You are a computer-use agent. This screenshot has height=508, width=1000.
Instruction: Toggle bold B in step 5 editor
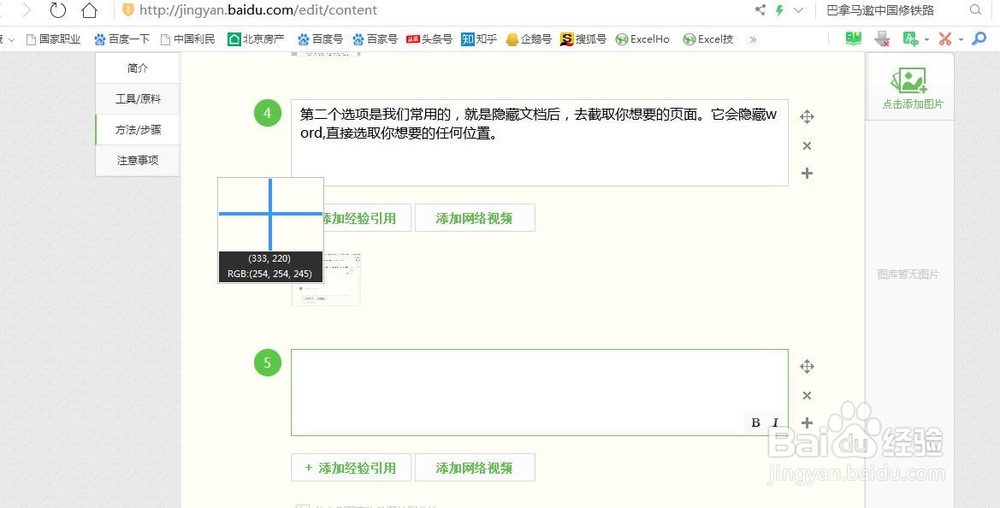(x=756, y=423)
